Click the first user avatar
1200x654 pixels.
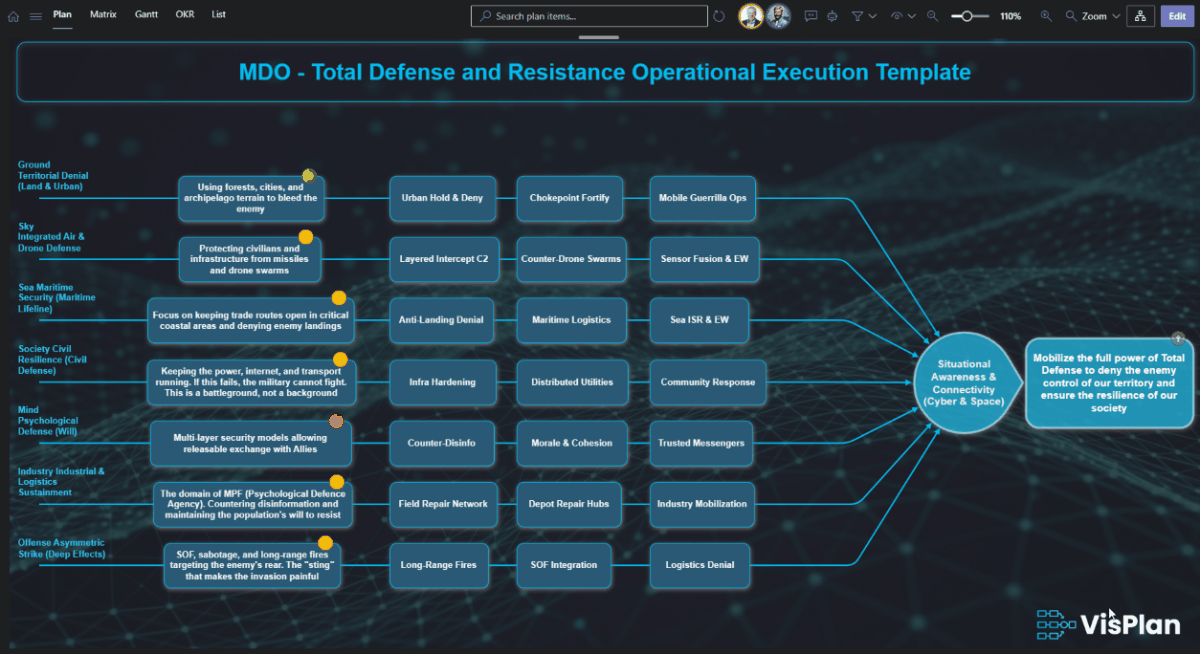pyautogui.click(x=750, y=16)
